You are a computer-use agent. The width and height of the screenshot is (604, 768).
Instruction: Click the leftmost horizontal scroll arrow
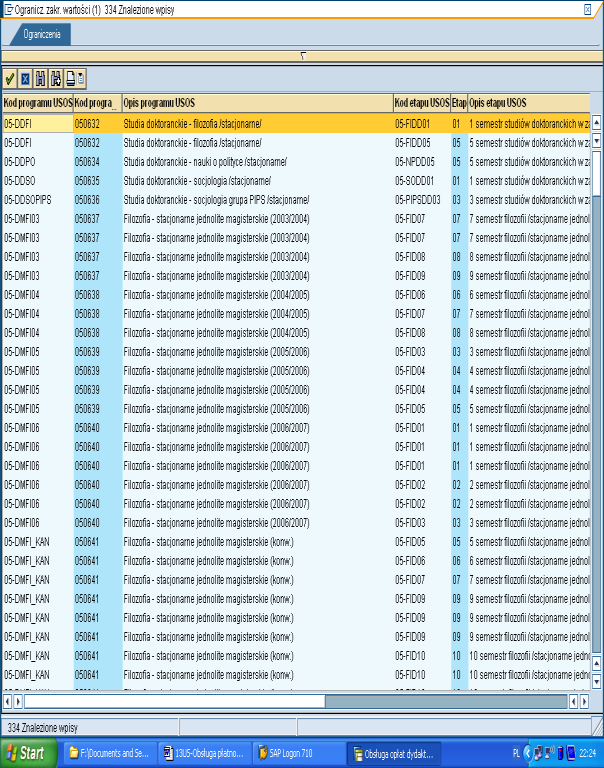pos(7,701)
